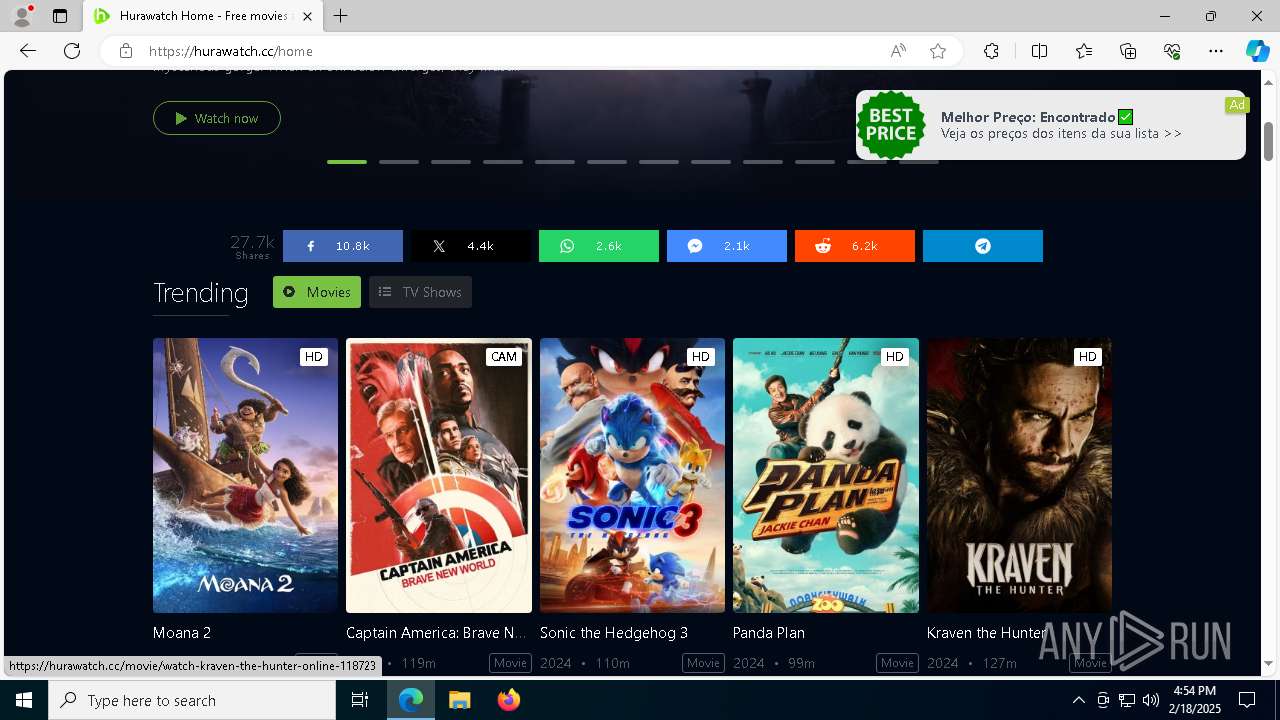The image size is (1280, 720).
Task: Share on Telegram button
Action: [983, 246]
